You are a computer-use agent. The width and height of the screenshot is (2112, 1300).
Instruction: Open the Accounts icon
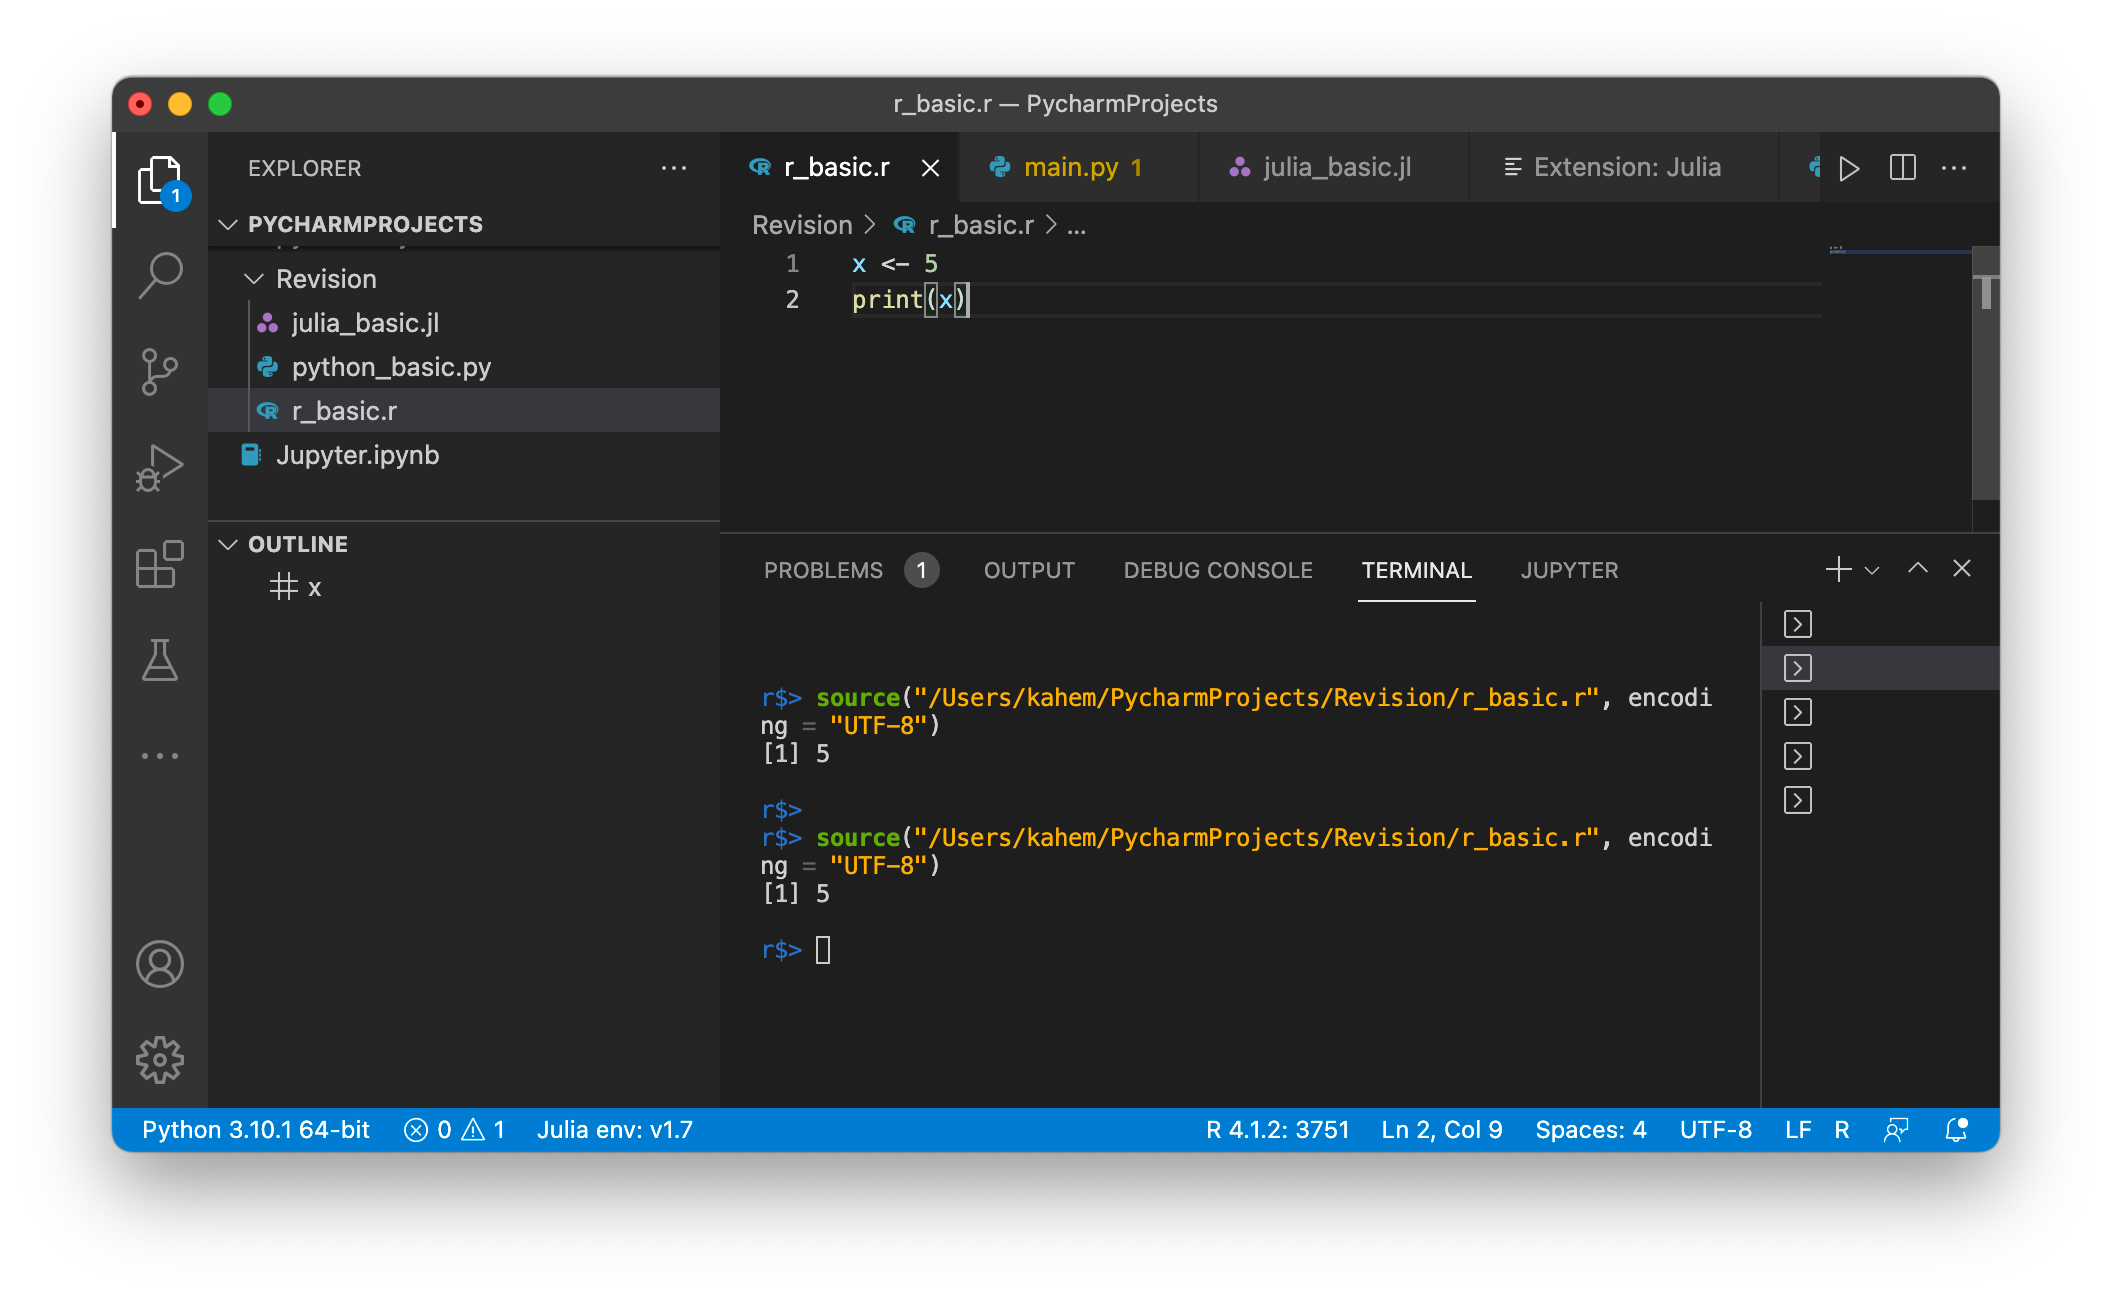click(x=160, y=963)
